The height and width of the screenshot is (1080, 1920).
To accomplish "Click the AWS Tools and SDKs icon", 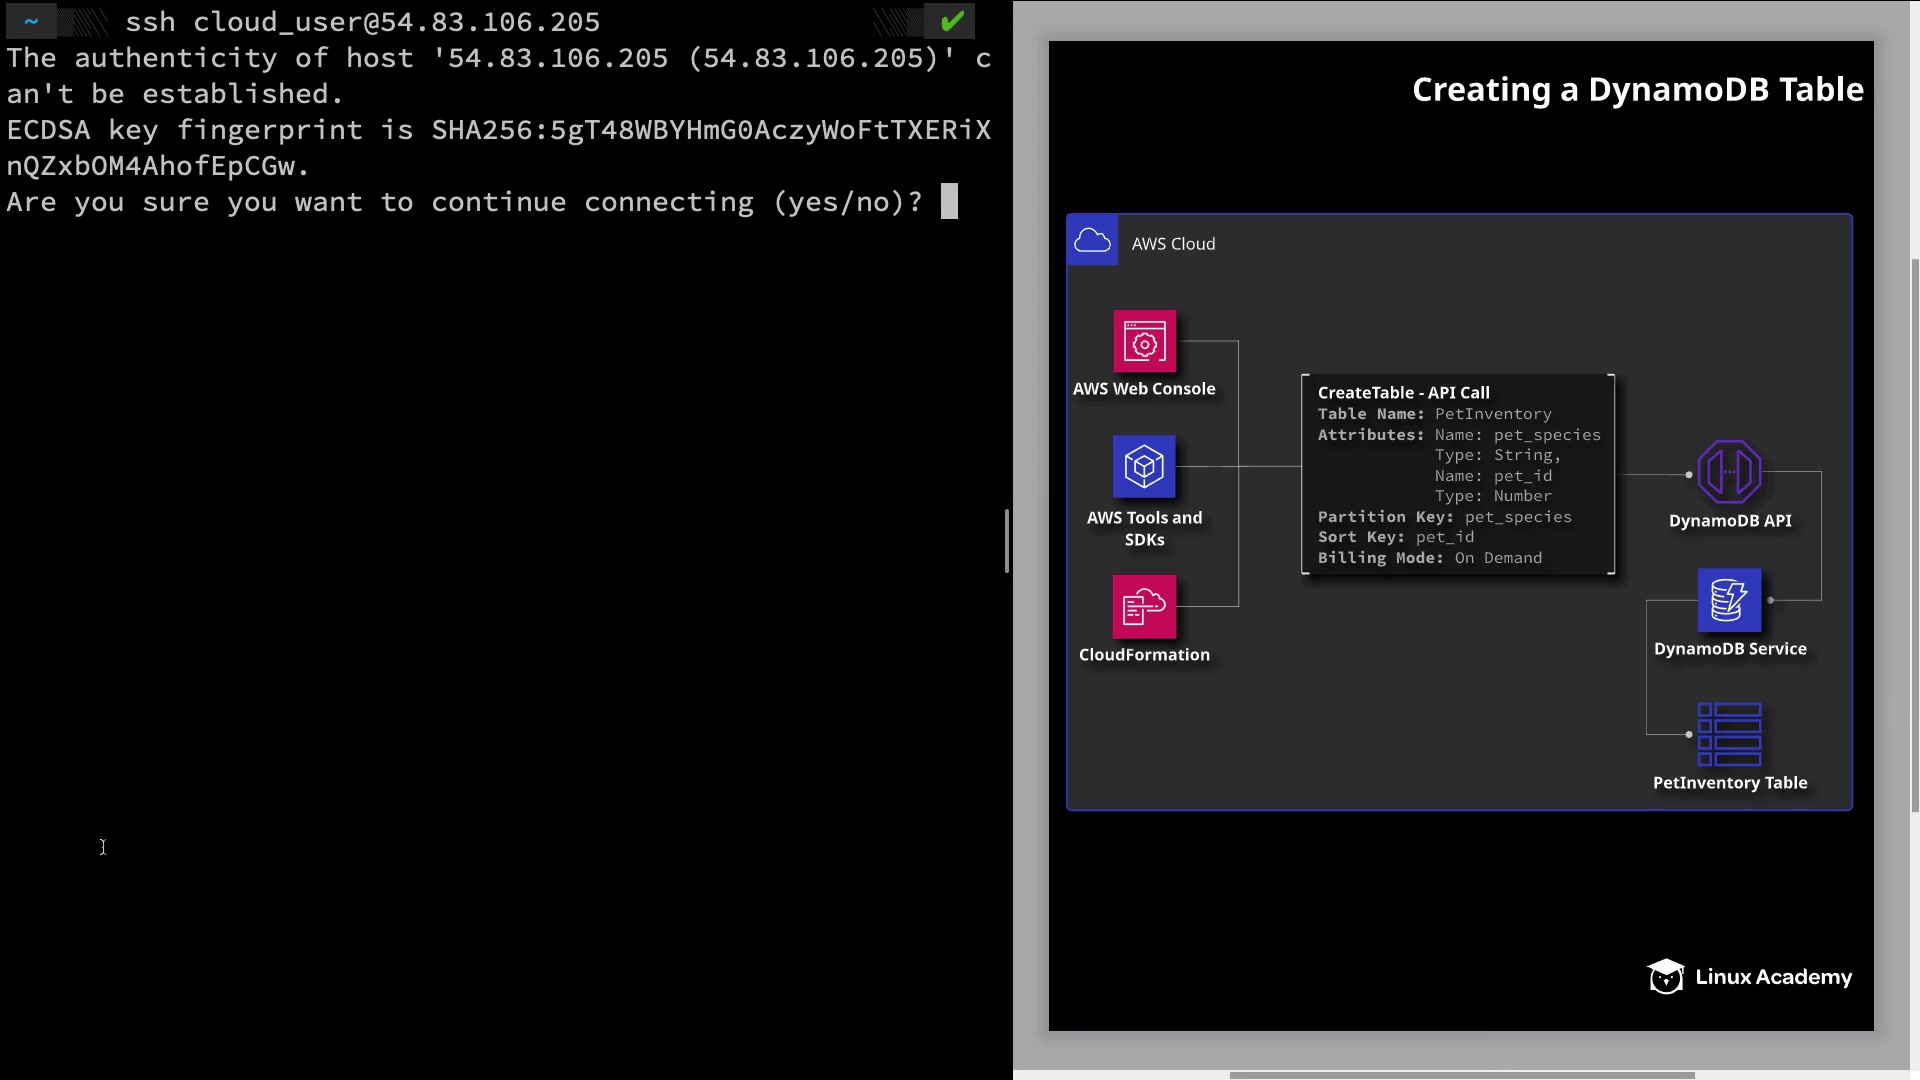I will [1144, 466].
